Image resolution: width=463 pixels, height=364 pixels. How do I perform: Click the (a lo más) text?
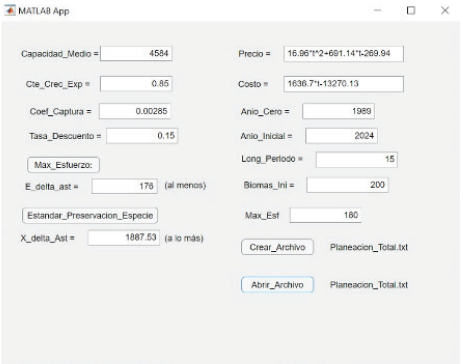pos(184,238)
